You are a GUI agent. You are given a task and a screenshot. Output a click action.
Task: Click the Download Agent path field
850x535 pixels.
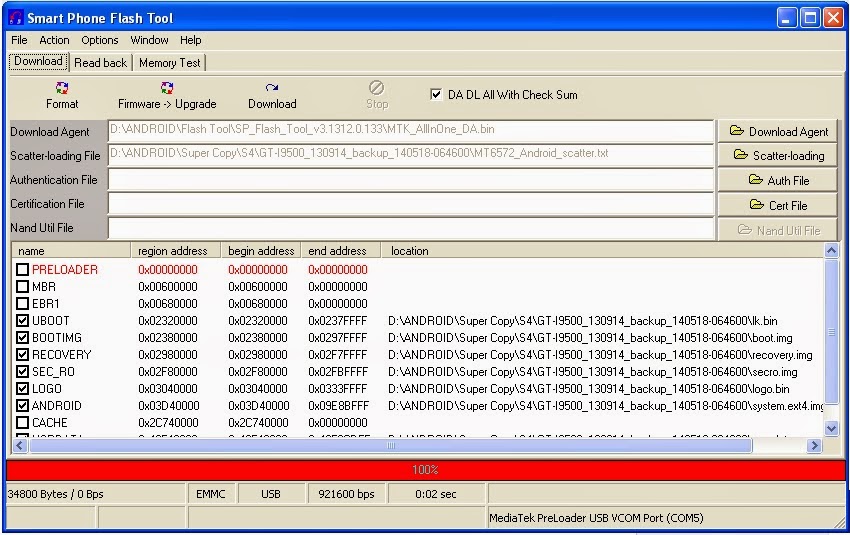pos(411,131)
